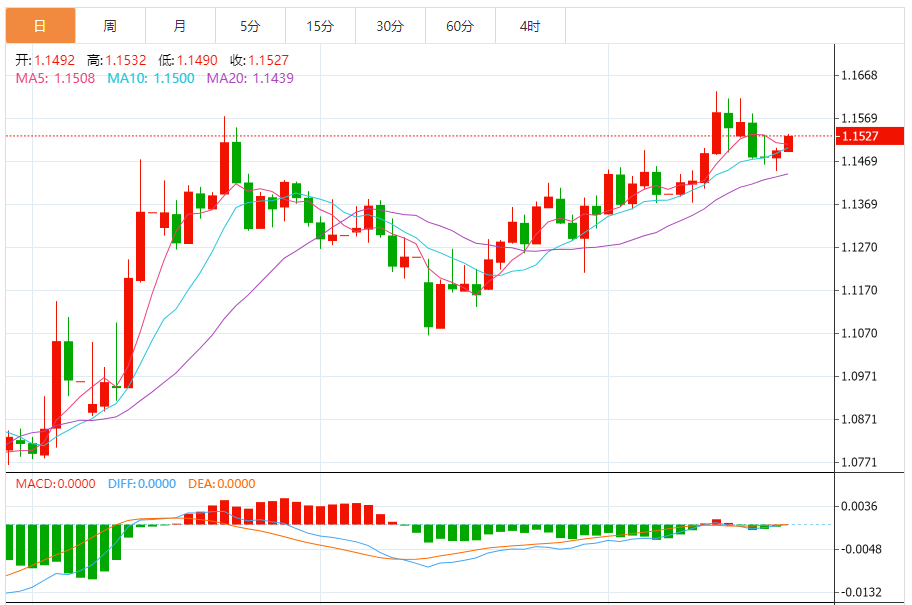Click the 1.1170 price axis label
912x605 pixels.
point(859,290)
